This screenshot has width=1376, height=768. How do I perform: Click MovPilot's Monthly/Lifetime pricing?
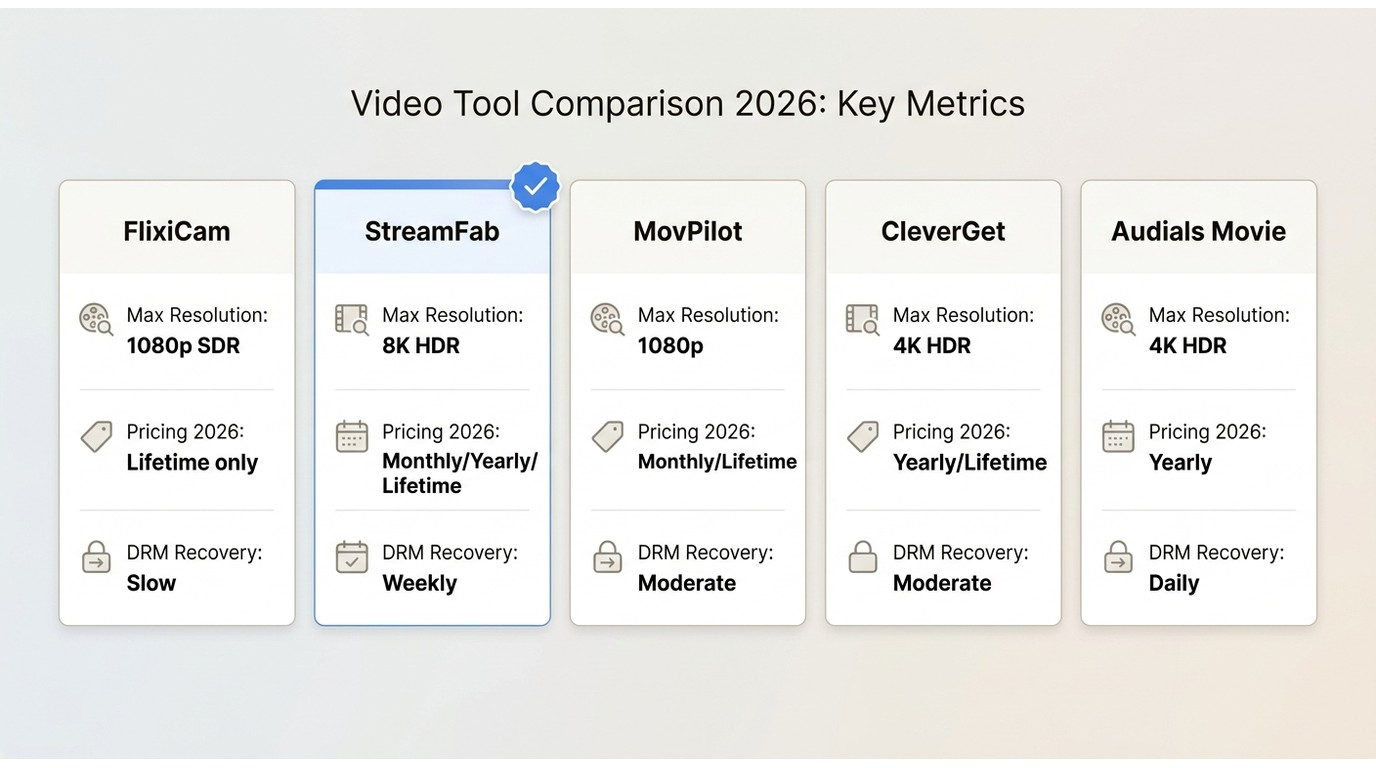[717, 462]
